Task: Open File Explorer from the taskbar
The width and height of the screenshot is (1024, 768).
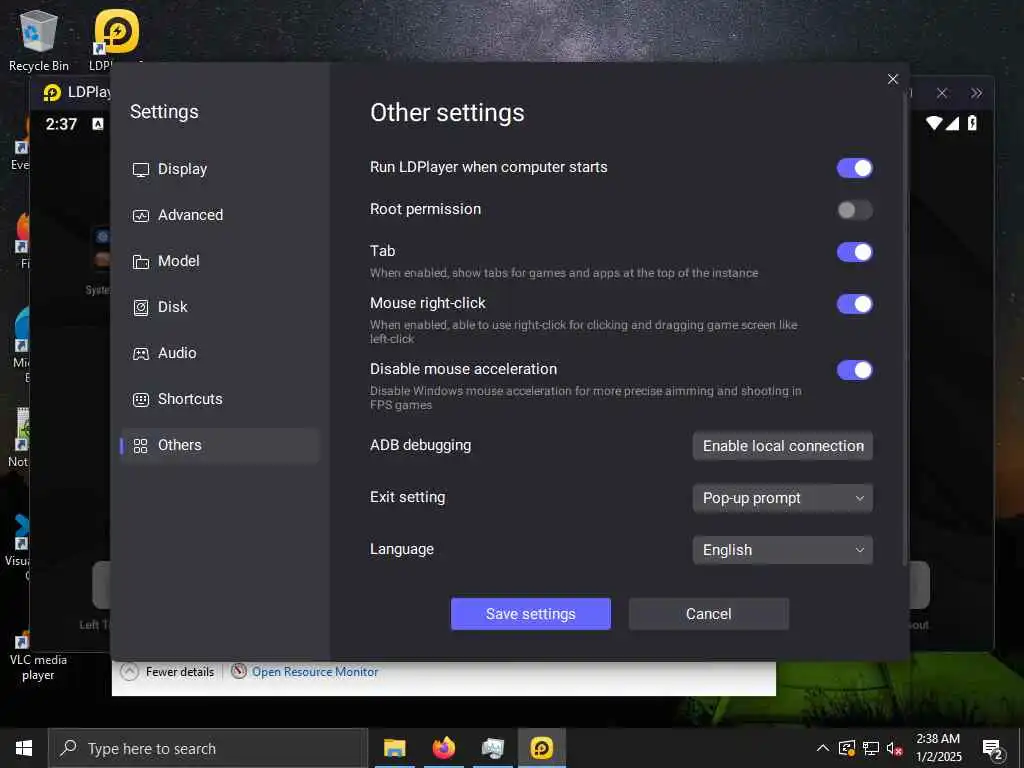Action: (394, 748)
